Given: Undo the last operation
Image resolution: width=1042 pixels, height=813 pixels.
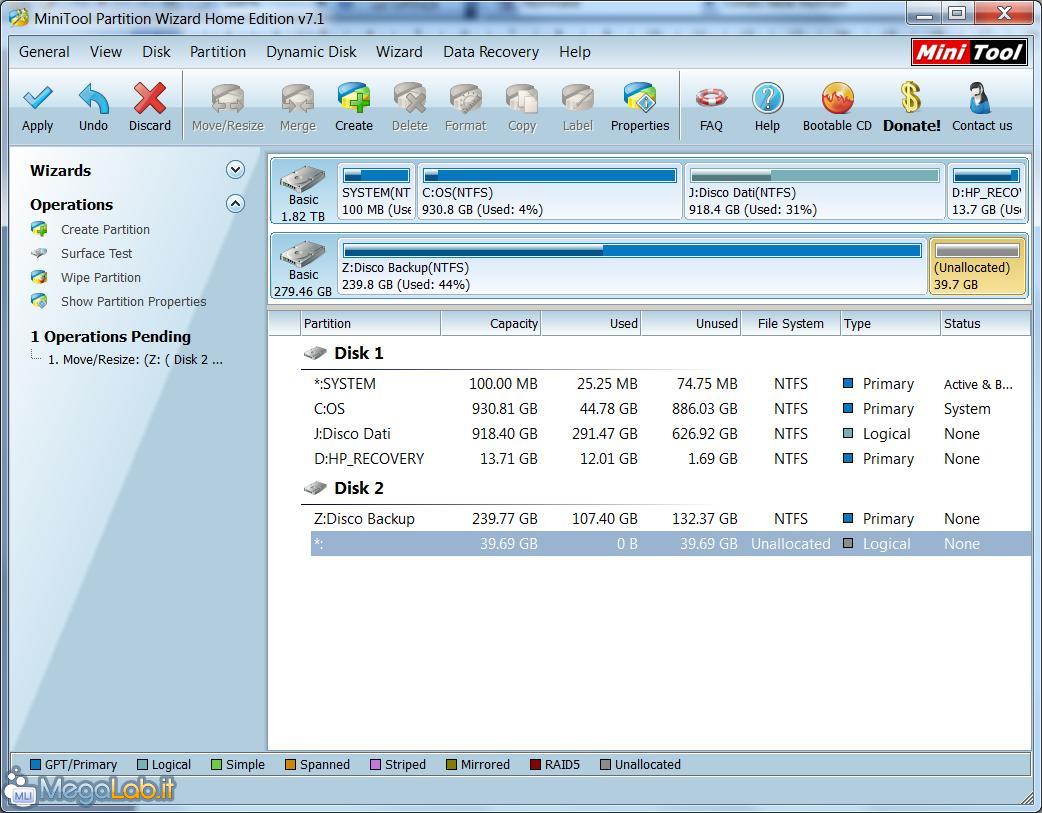Looking at the screenshot, I should pos(93,108).
